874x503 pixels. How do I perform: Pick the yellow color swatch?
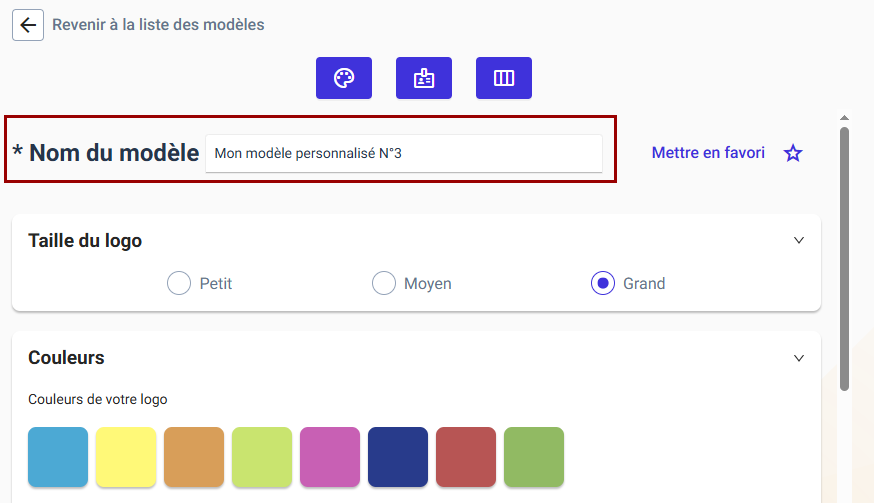[x=126, y=457]
